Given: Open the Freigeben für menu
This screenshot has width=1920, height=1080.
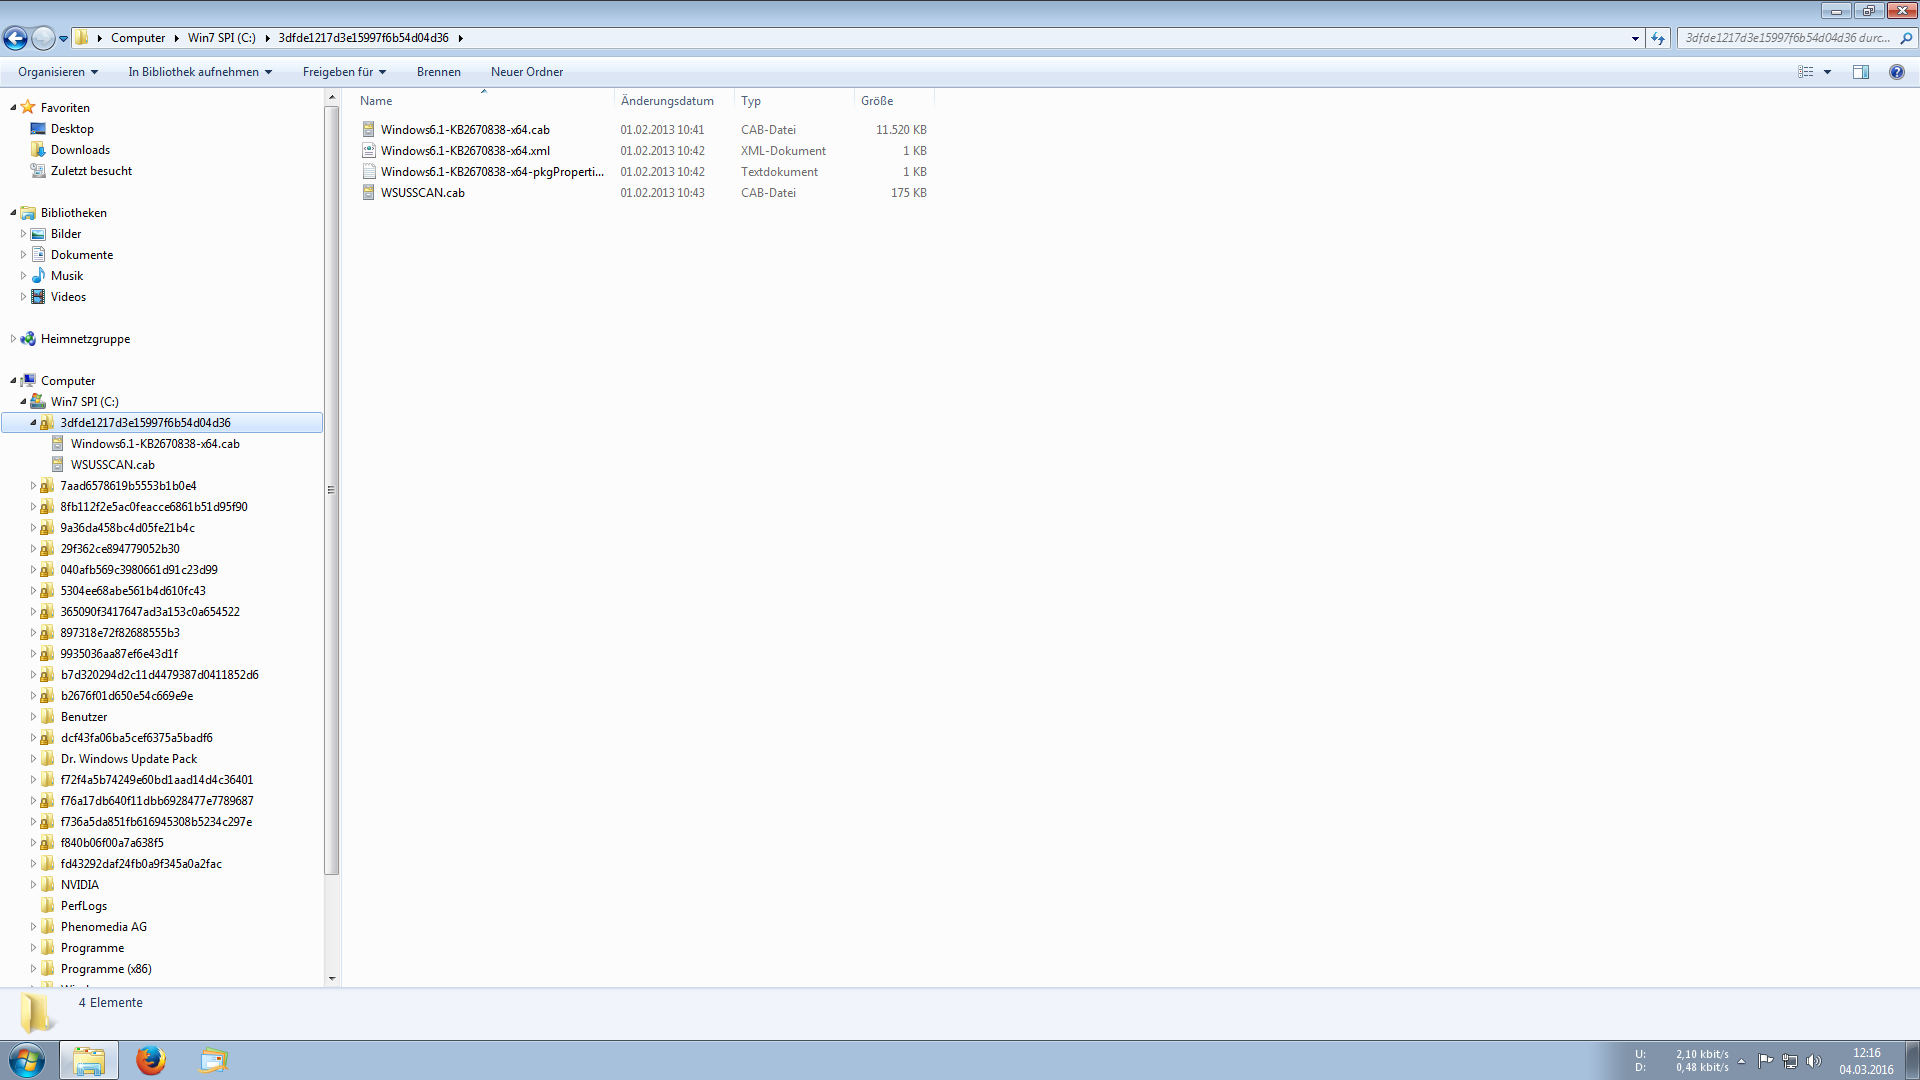Looking at the screenshot, I should click(344, 72).
